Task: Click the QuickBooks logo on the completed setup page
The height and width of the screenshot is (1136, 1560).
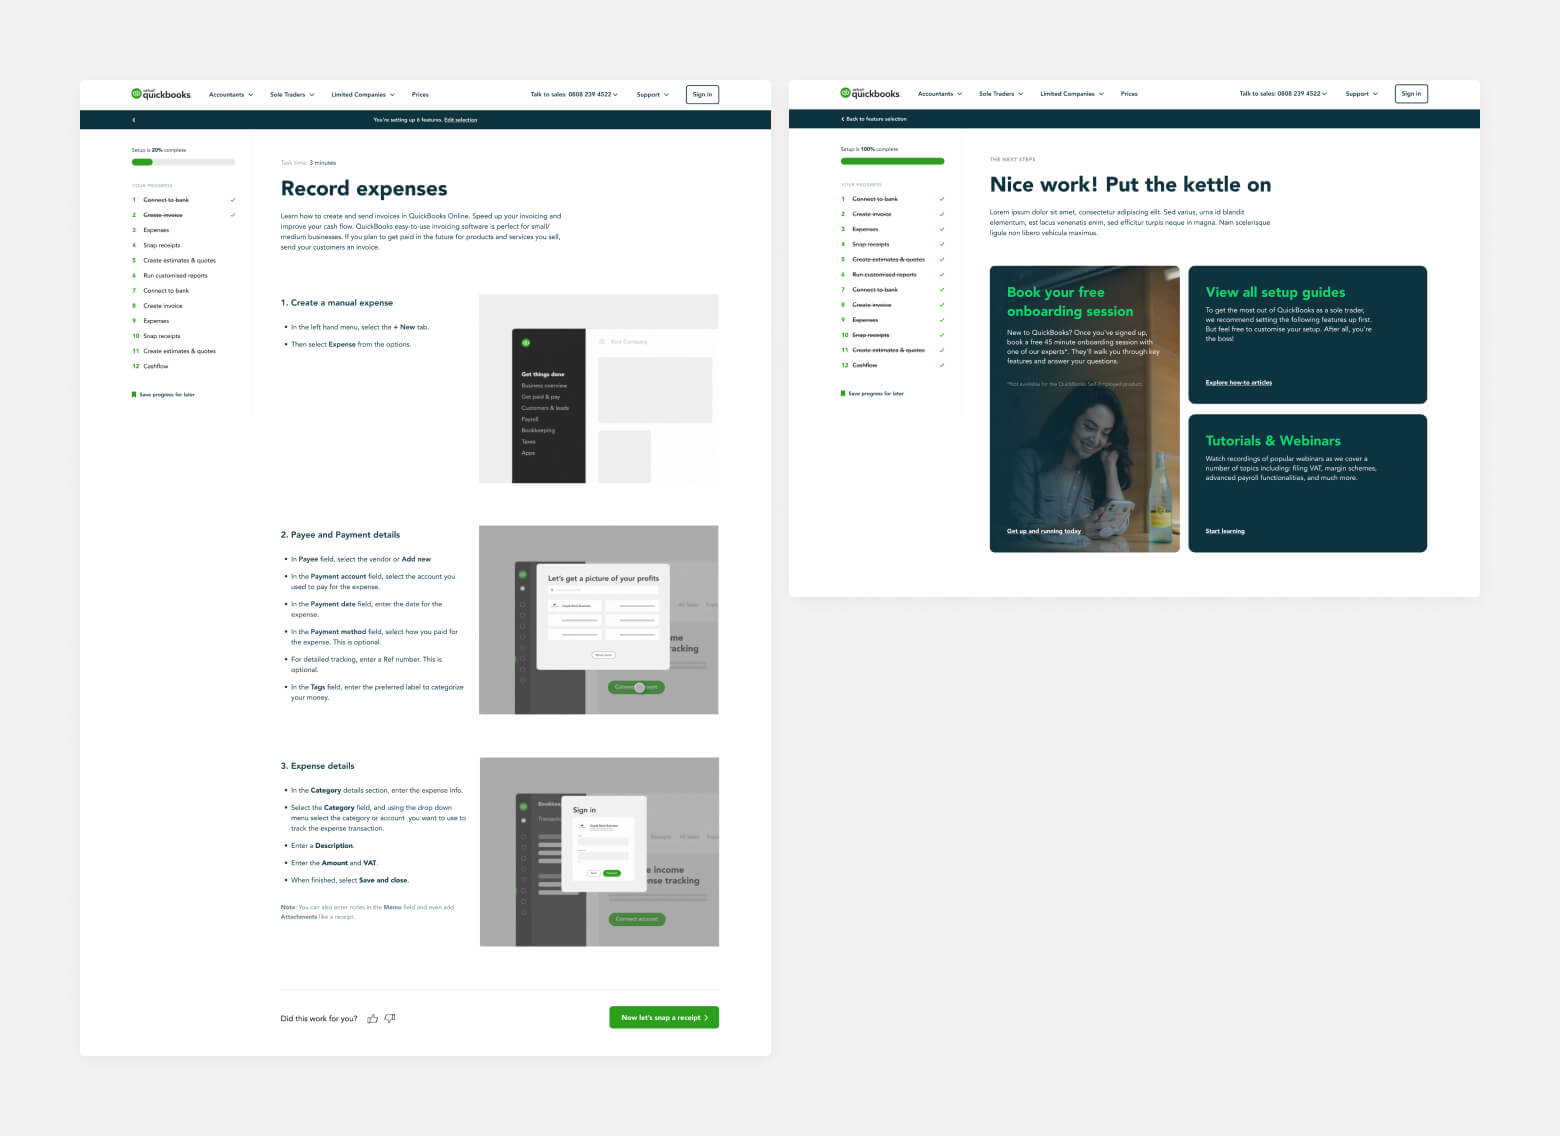Action: 869,91
